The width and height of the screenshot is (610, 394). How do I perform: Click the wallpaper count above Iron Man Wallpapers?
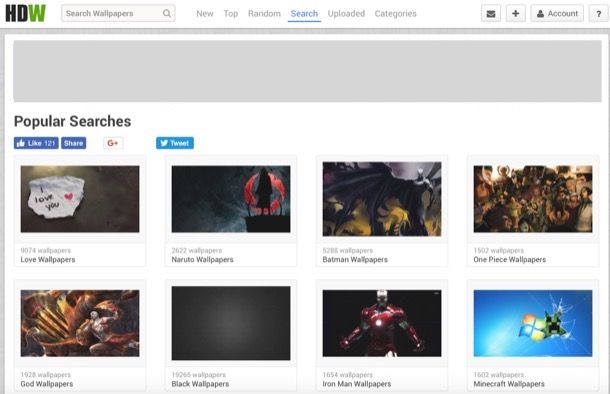(347, 375)
